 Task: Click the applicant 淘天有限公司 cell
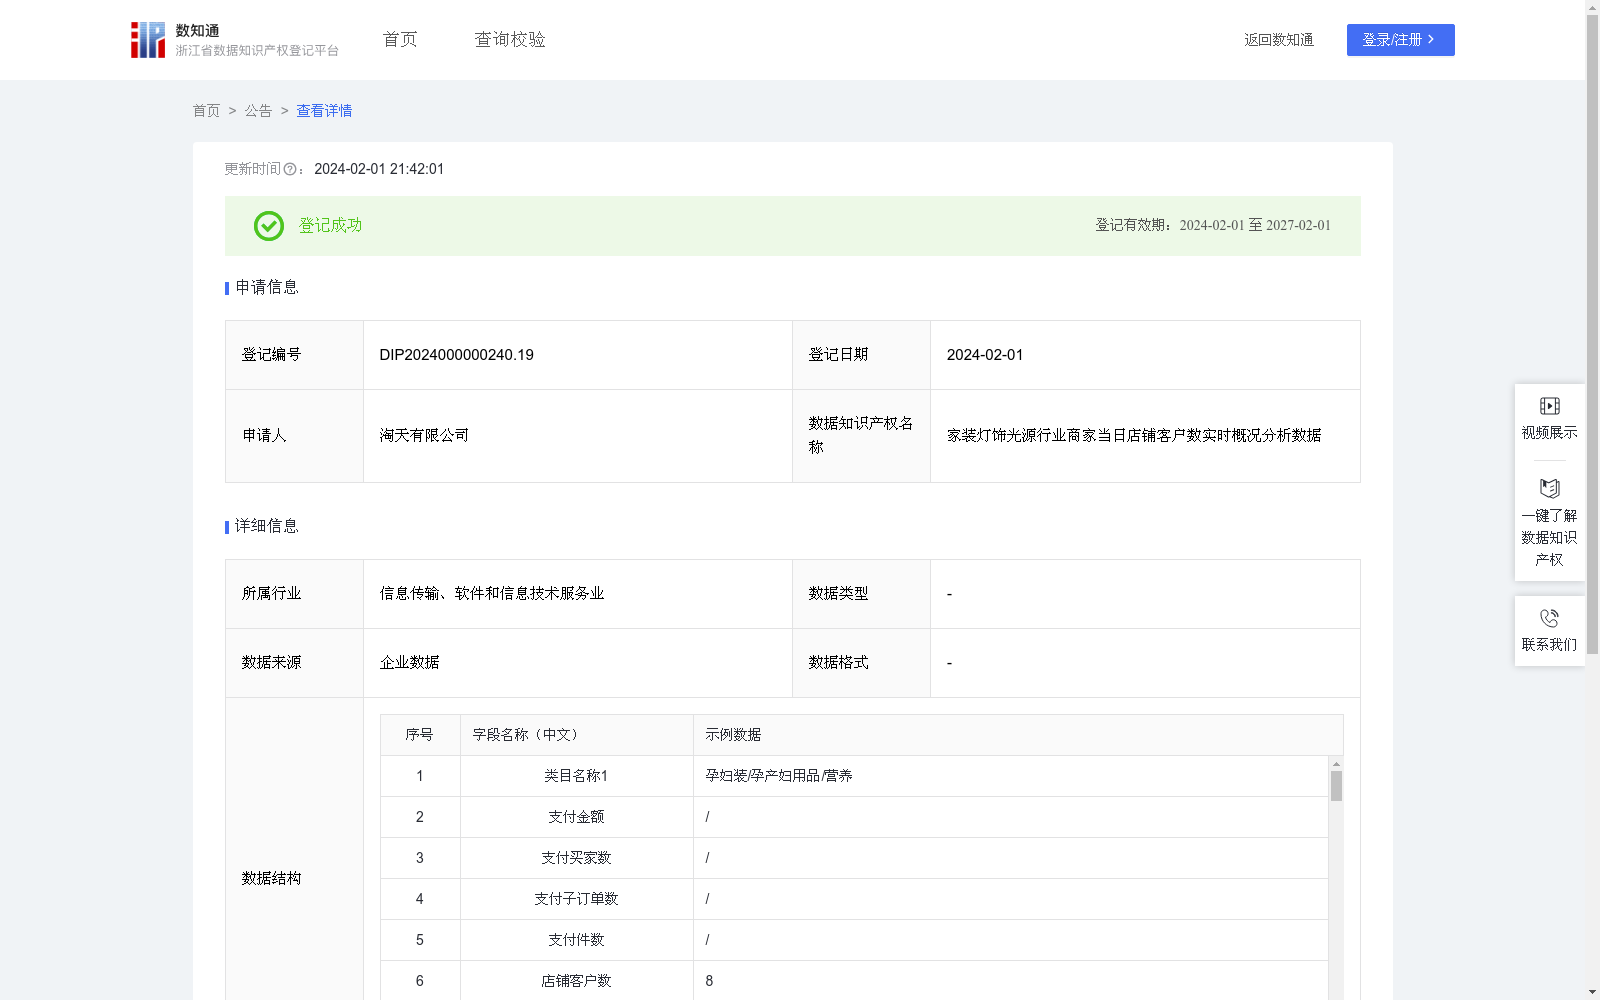[423, 435]
